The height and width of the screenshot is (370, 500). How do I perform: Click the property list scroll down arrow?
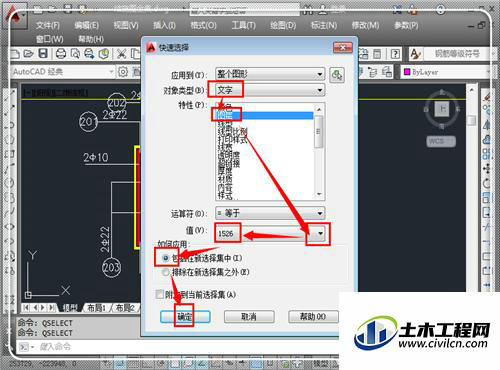pos(319,195)
